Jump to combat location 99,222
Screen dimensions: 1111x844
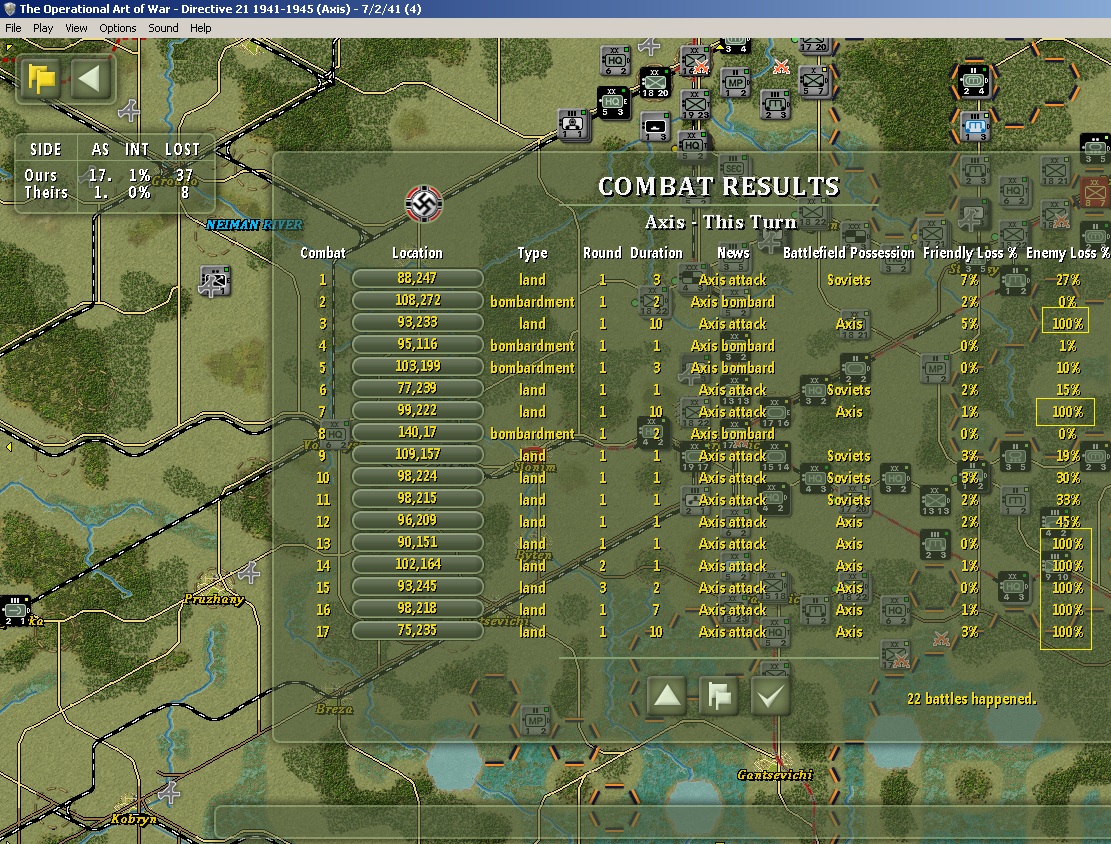(417, 410)
